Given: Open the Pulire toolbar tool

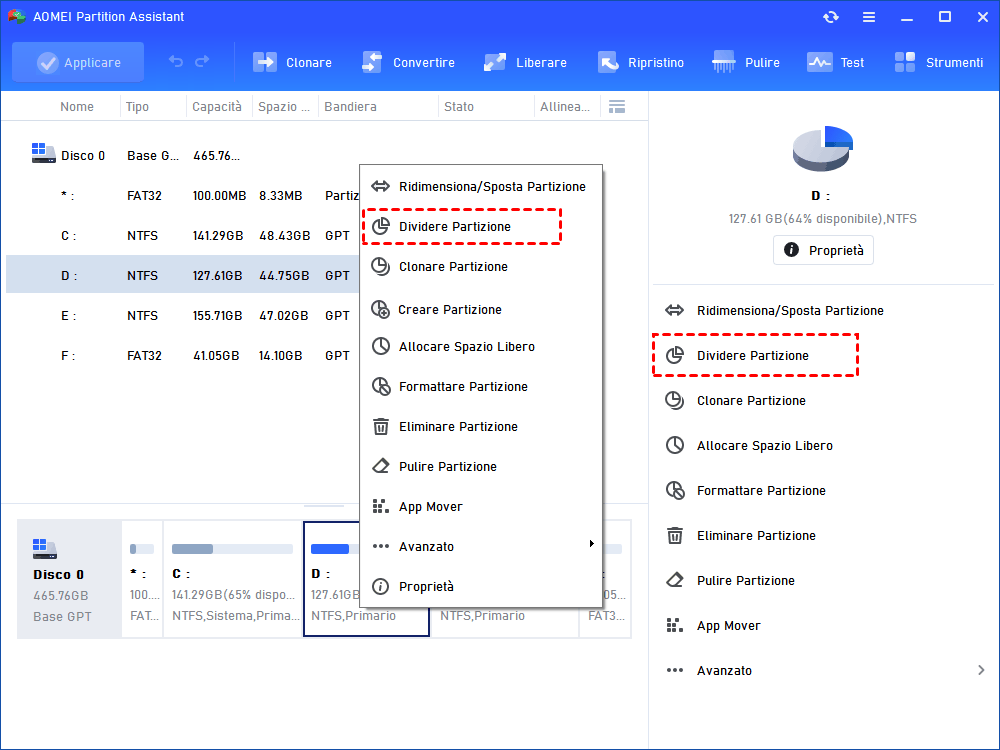Looking at the screenshot, I should click(x=746, y=62).
